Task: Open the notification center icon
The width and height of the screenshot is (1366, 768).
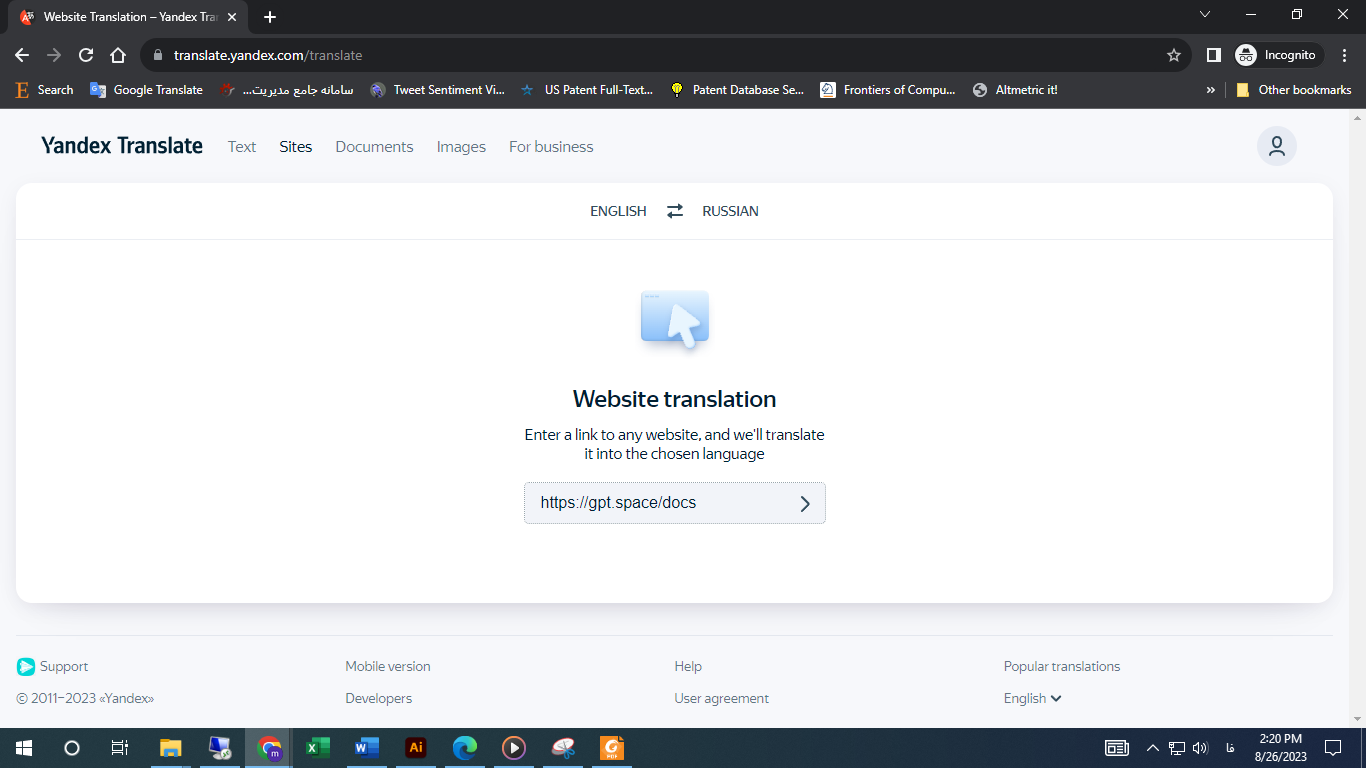Action: tap(1333, 748)
